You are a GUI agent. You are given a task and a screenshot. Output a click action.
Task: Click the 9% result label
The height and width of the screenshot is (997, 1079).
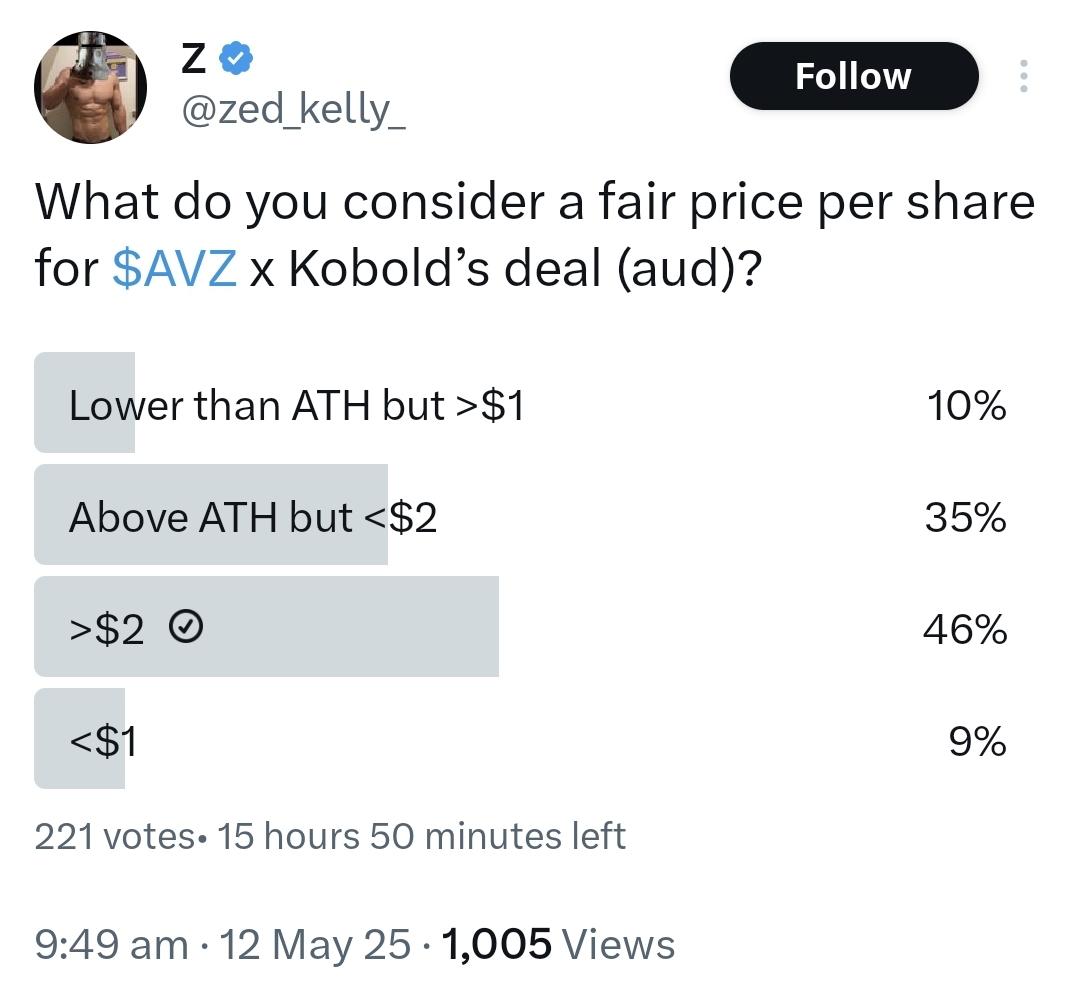point(978,741)
